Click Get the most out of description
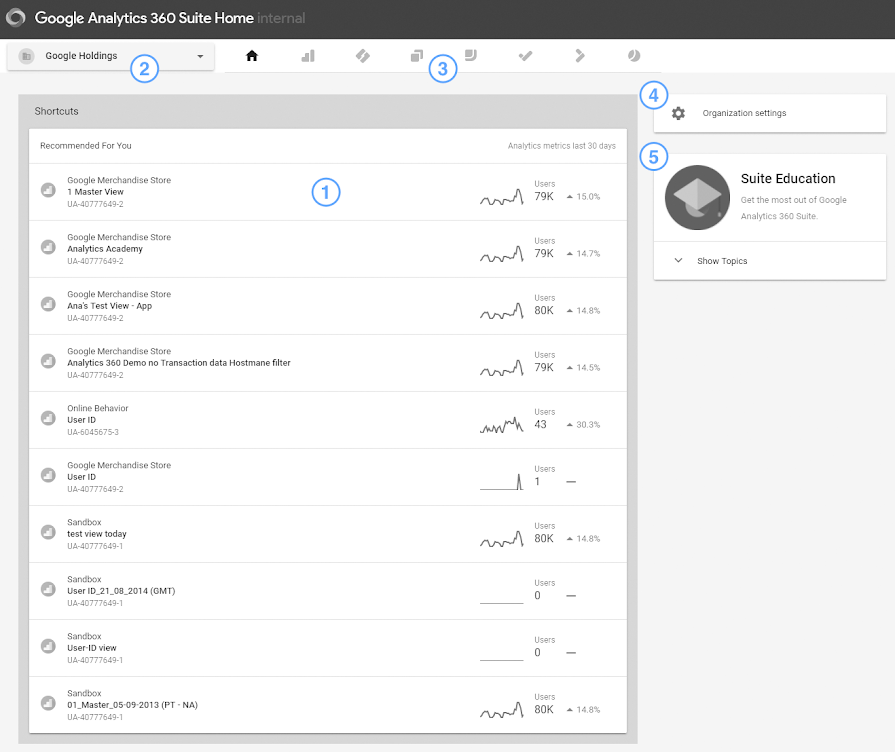The width and height of the screenshot is (895, 752). coord(793,208)
